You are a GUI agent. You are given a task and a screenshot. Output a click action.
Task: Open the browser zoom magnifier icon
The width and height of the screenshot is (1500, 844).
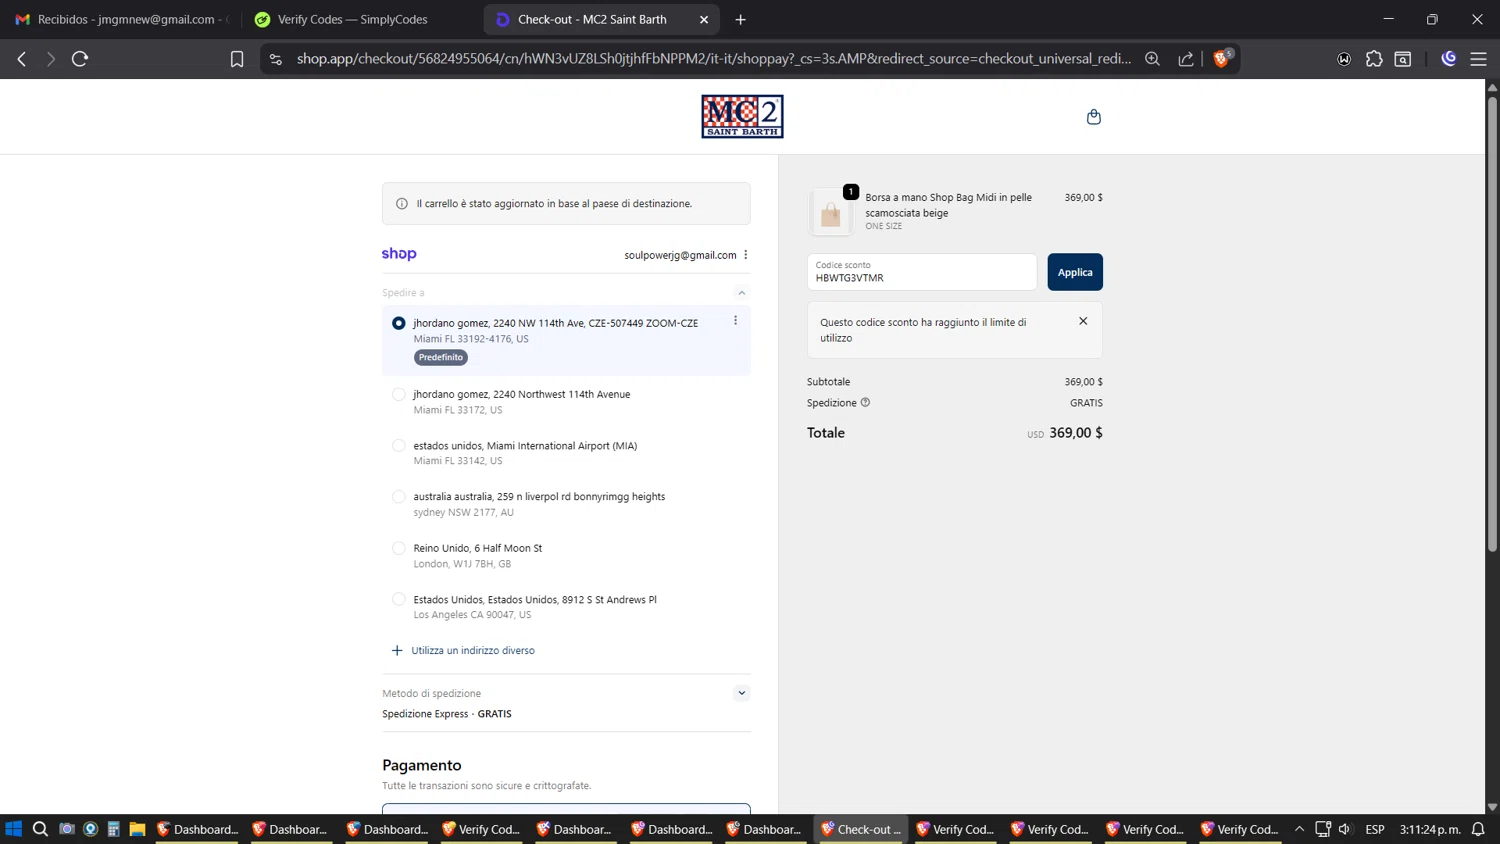point(1152,59)
